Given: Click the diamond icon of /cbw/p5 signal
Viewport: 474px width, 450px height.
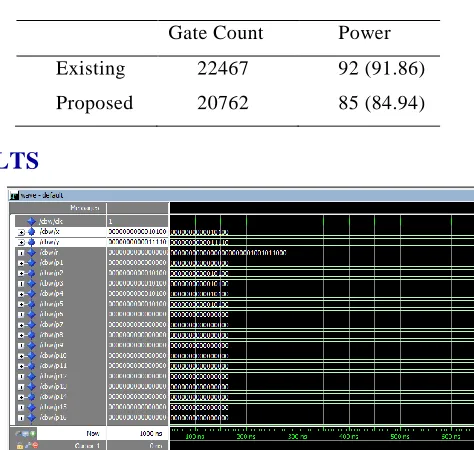Looking at the screenshot, I should (x=31, y=304).
